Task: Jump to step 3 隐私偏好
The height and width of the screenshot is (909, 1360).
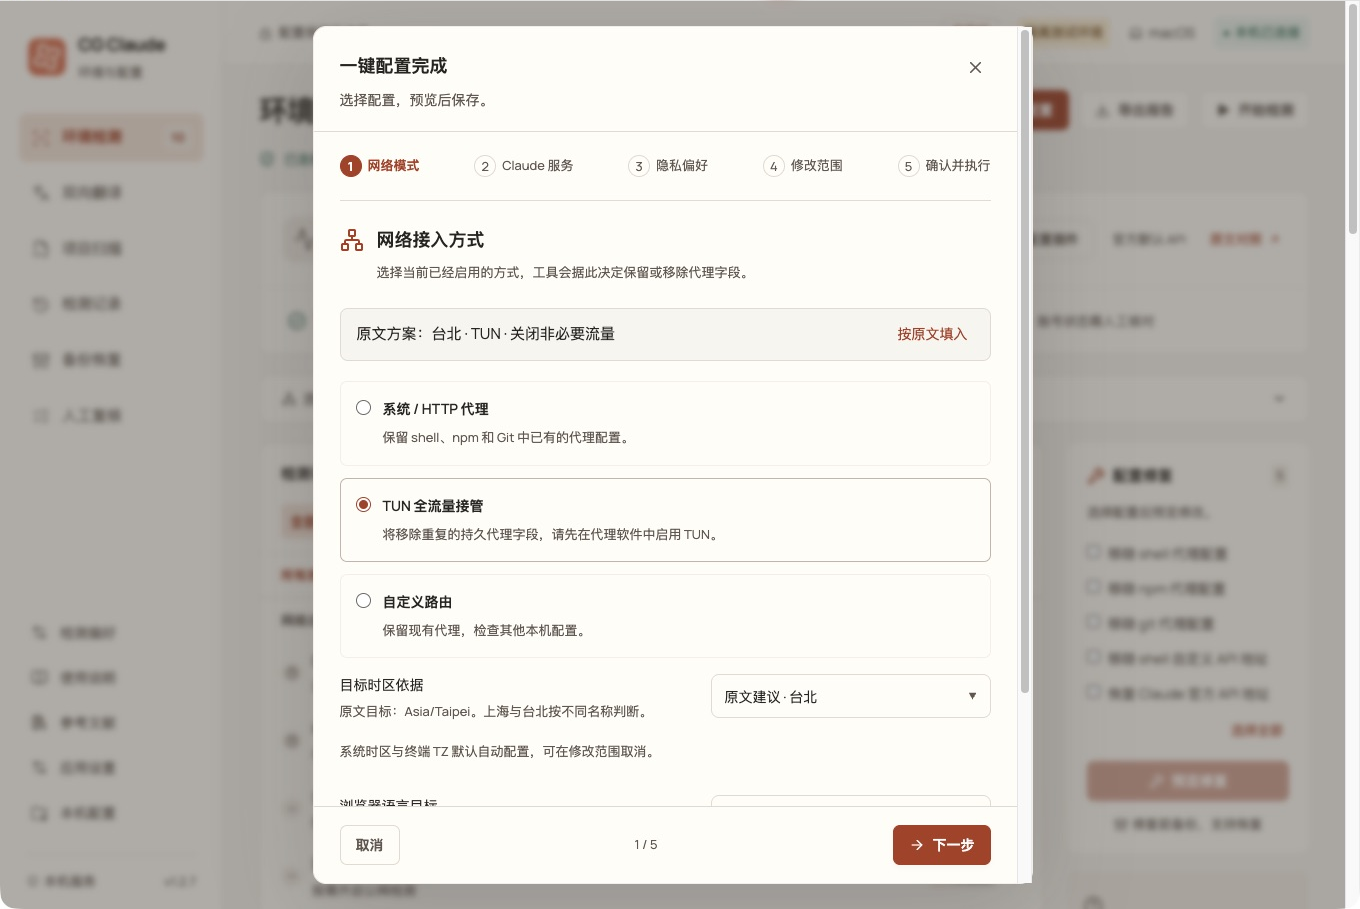Action: [668, 166]
